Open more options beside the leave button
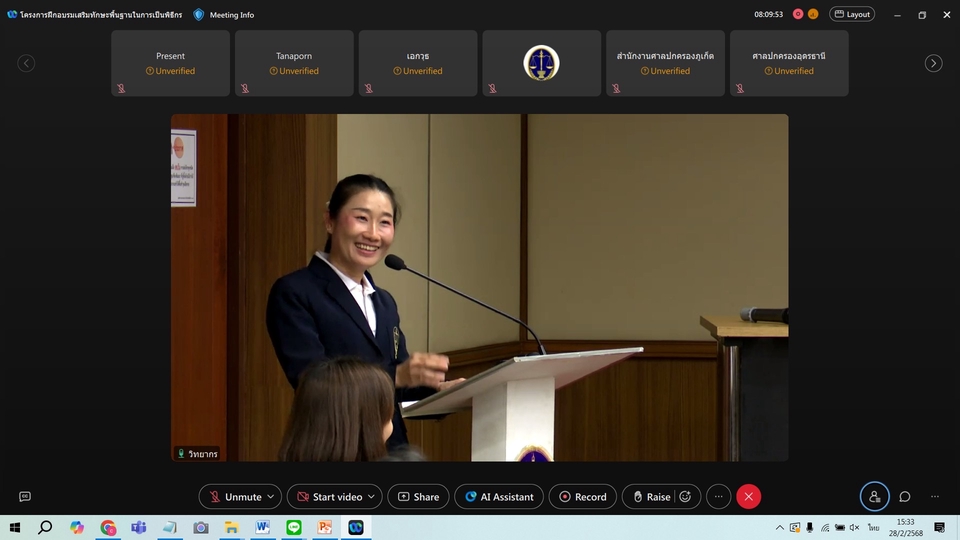The height and width of the screenshot is (540, 960). click(x=717, y=496)
